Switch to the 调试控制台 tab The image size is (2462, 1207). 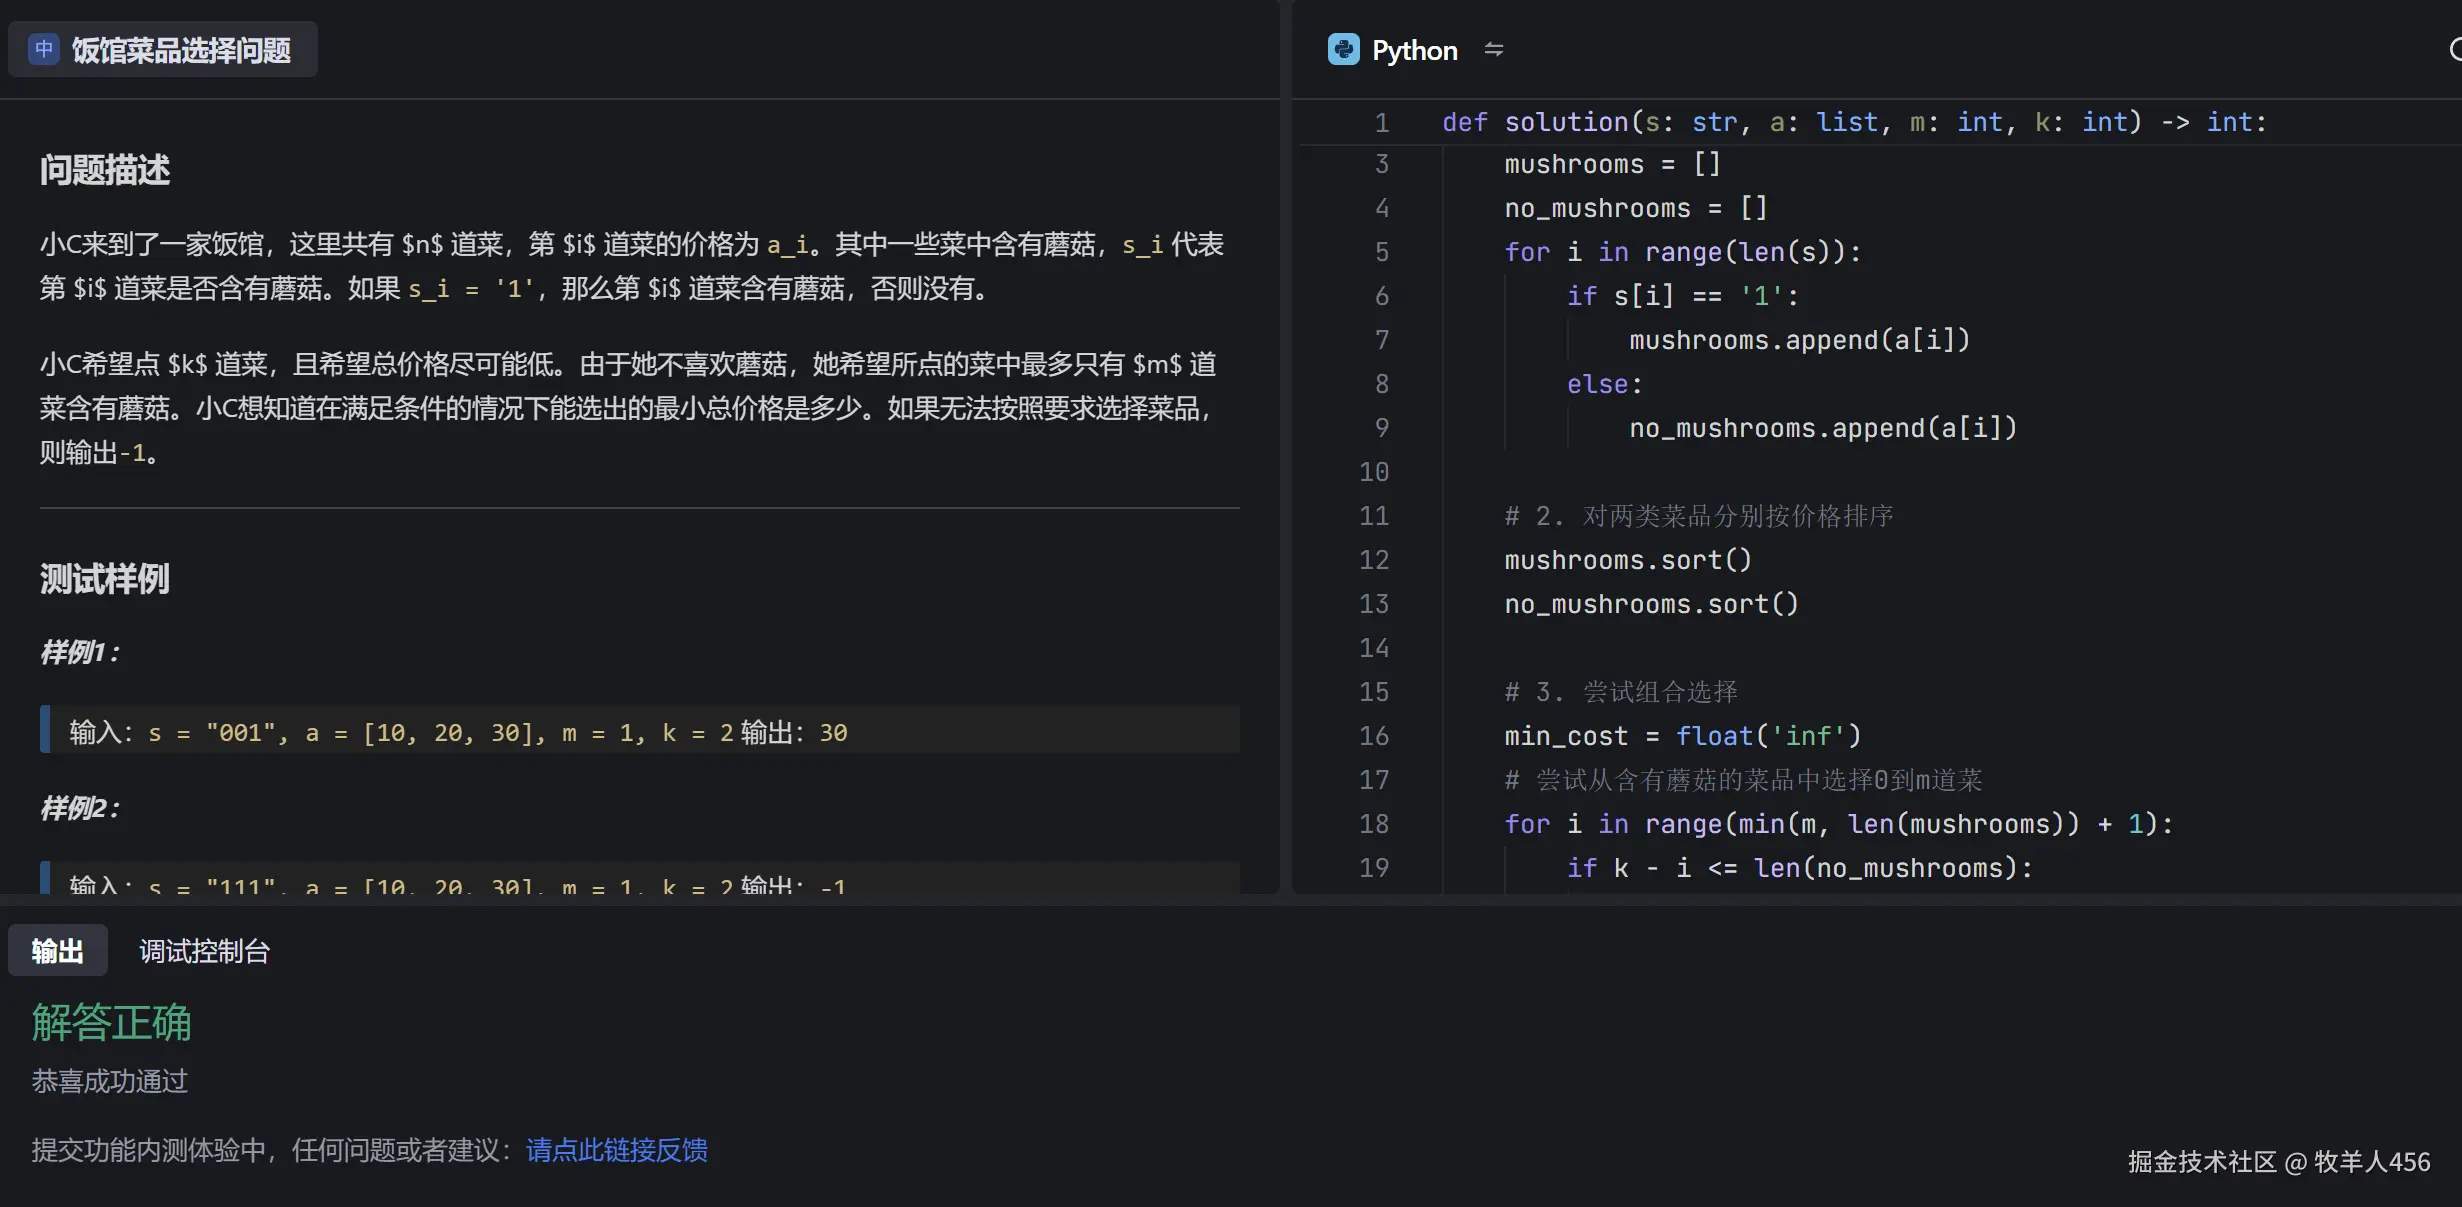[204, 950]
